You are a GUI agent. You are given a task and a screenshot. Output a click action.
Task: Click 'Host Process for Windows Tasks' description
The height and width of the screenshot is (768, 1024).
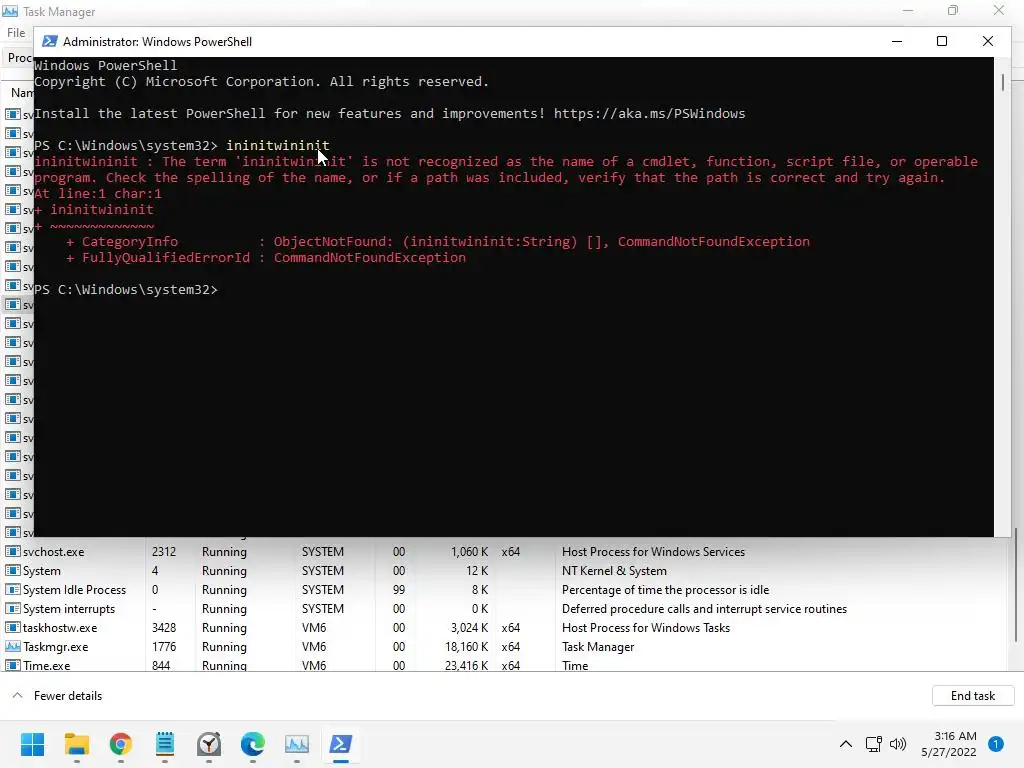(x=646, y=628)
